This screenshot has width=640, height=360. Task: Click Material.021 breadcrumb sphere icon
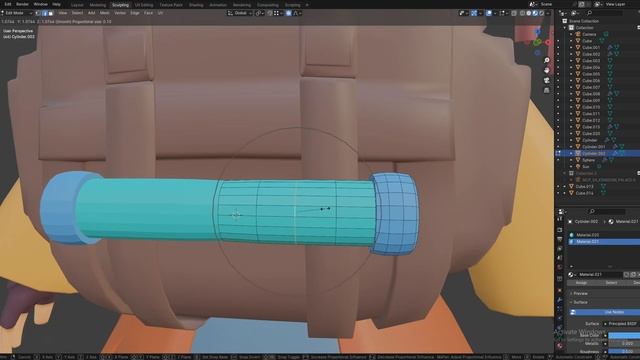[611, 222]
